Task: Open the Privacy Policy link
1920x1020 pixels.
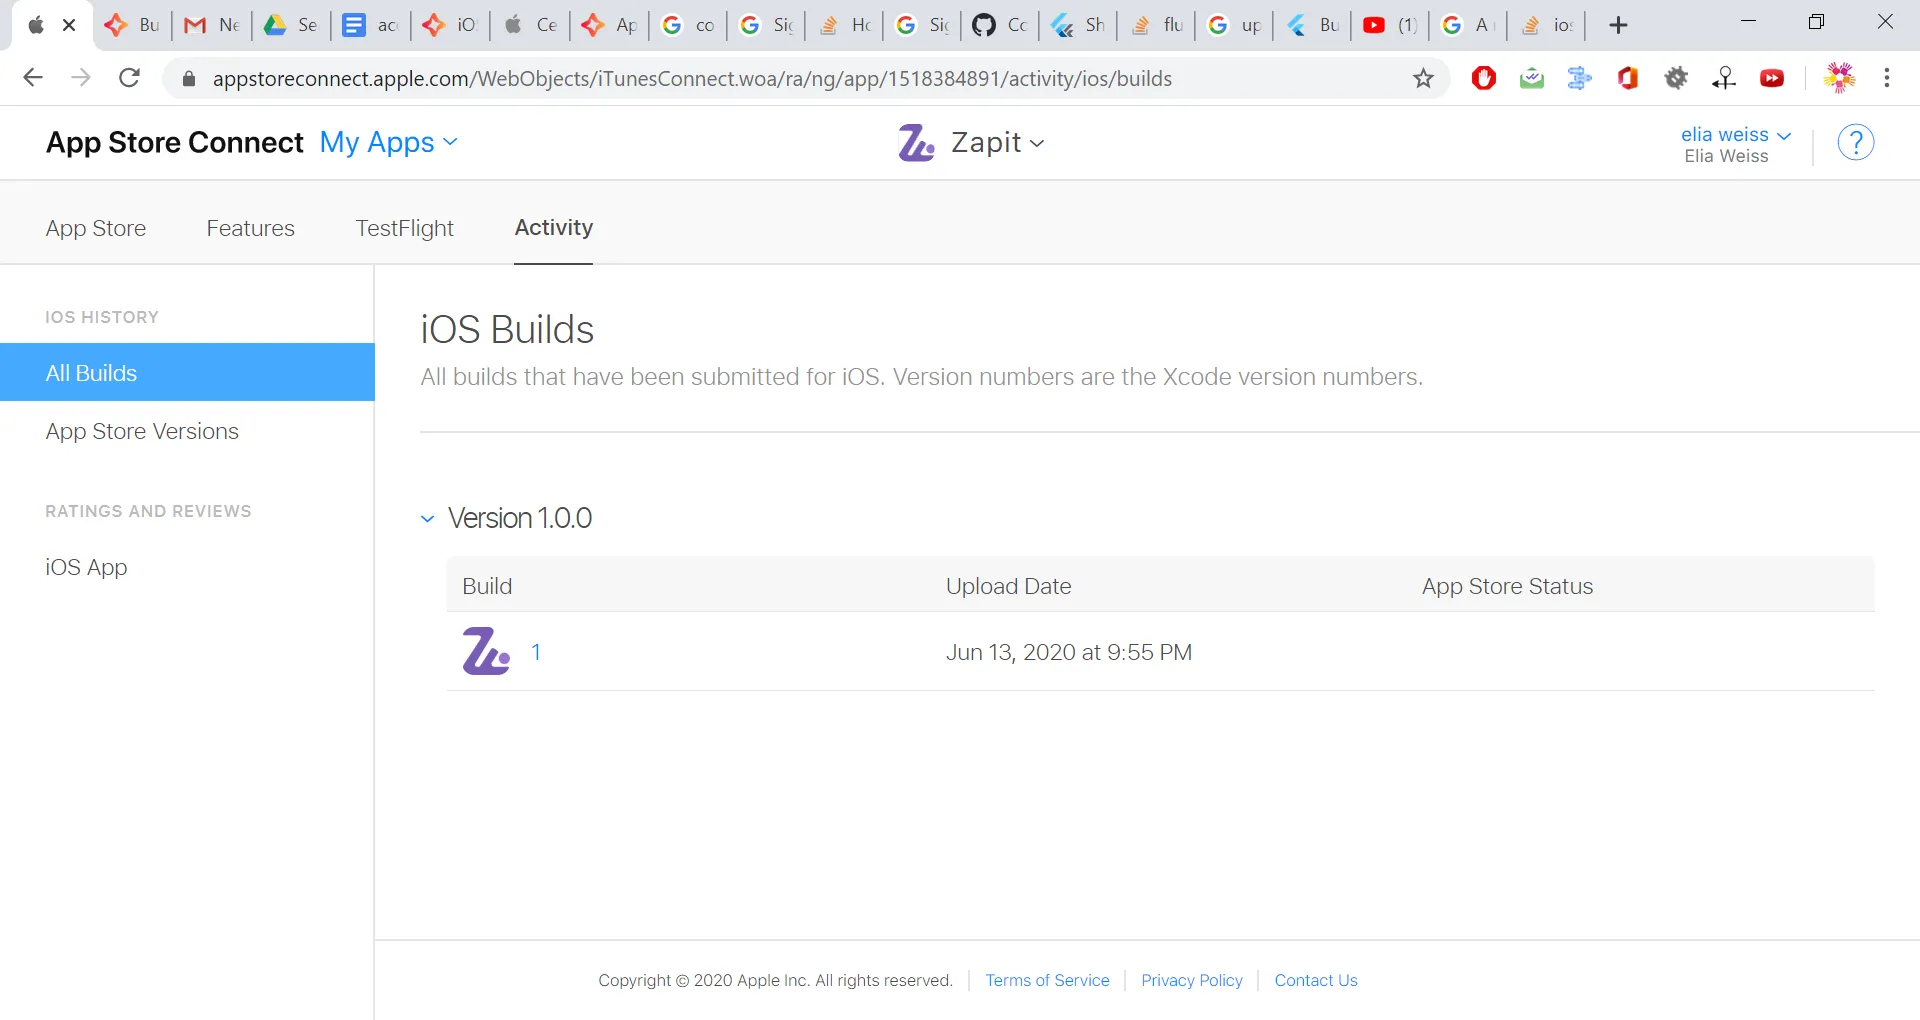Action: click(1192, 980)
